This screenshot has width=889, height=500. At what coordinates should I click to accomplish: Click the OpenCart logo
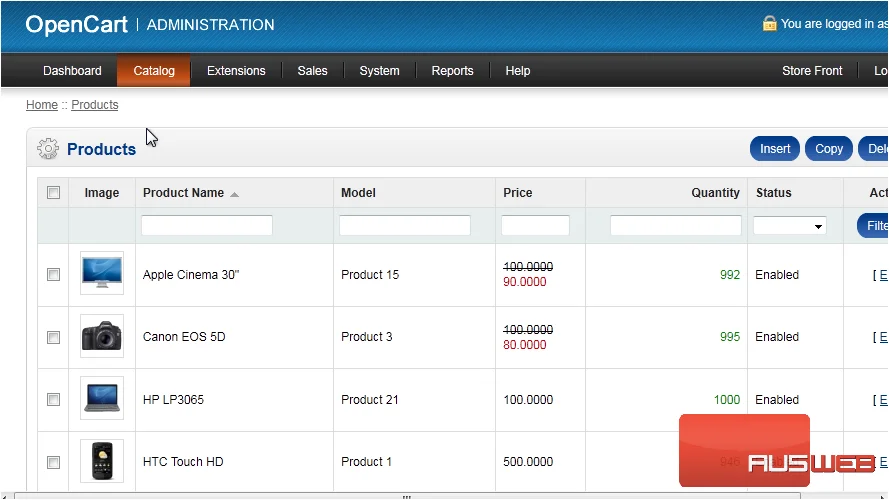tap(77, 24)
